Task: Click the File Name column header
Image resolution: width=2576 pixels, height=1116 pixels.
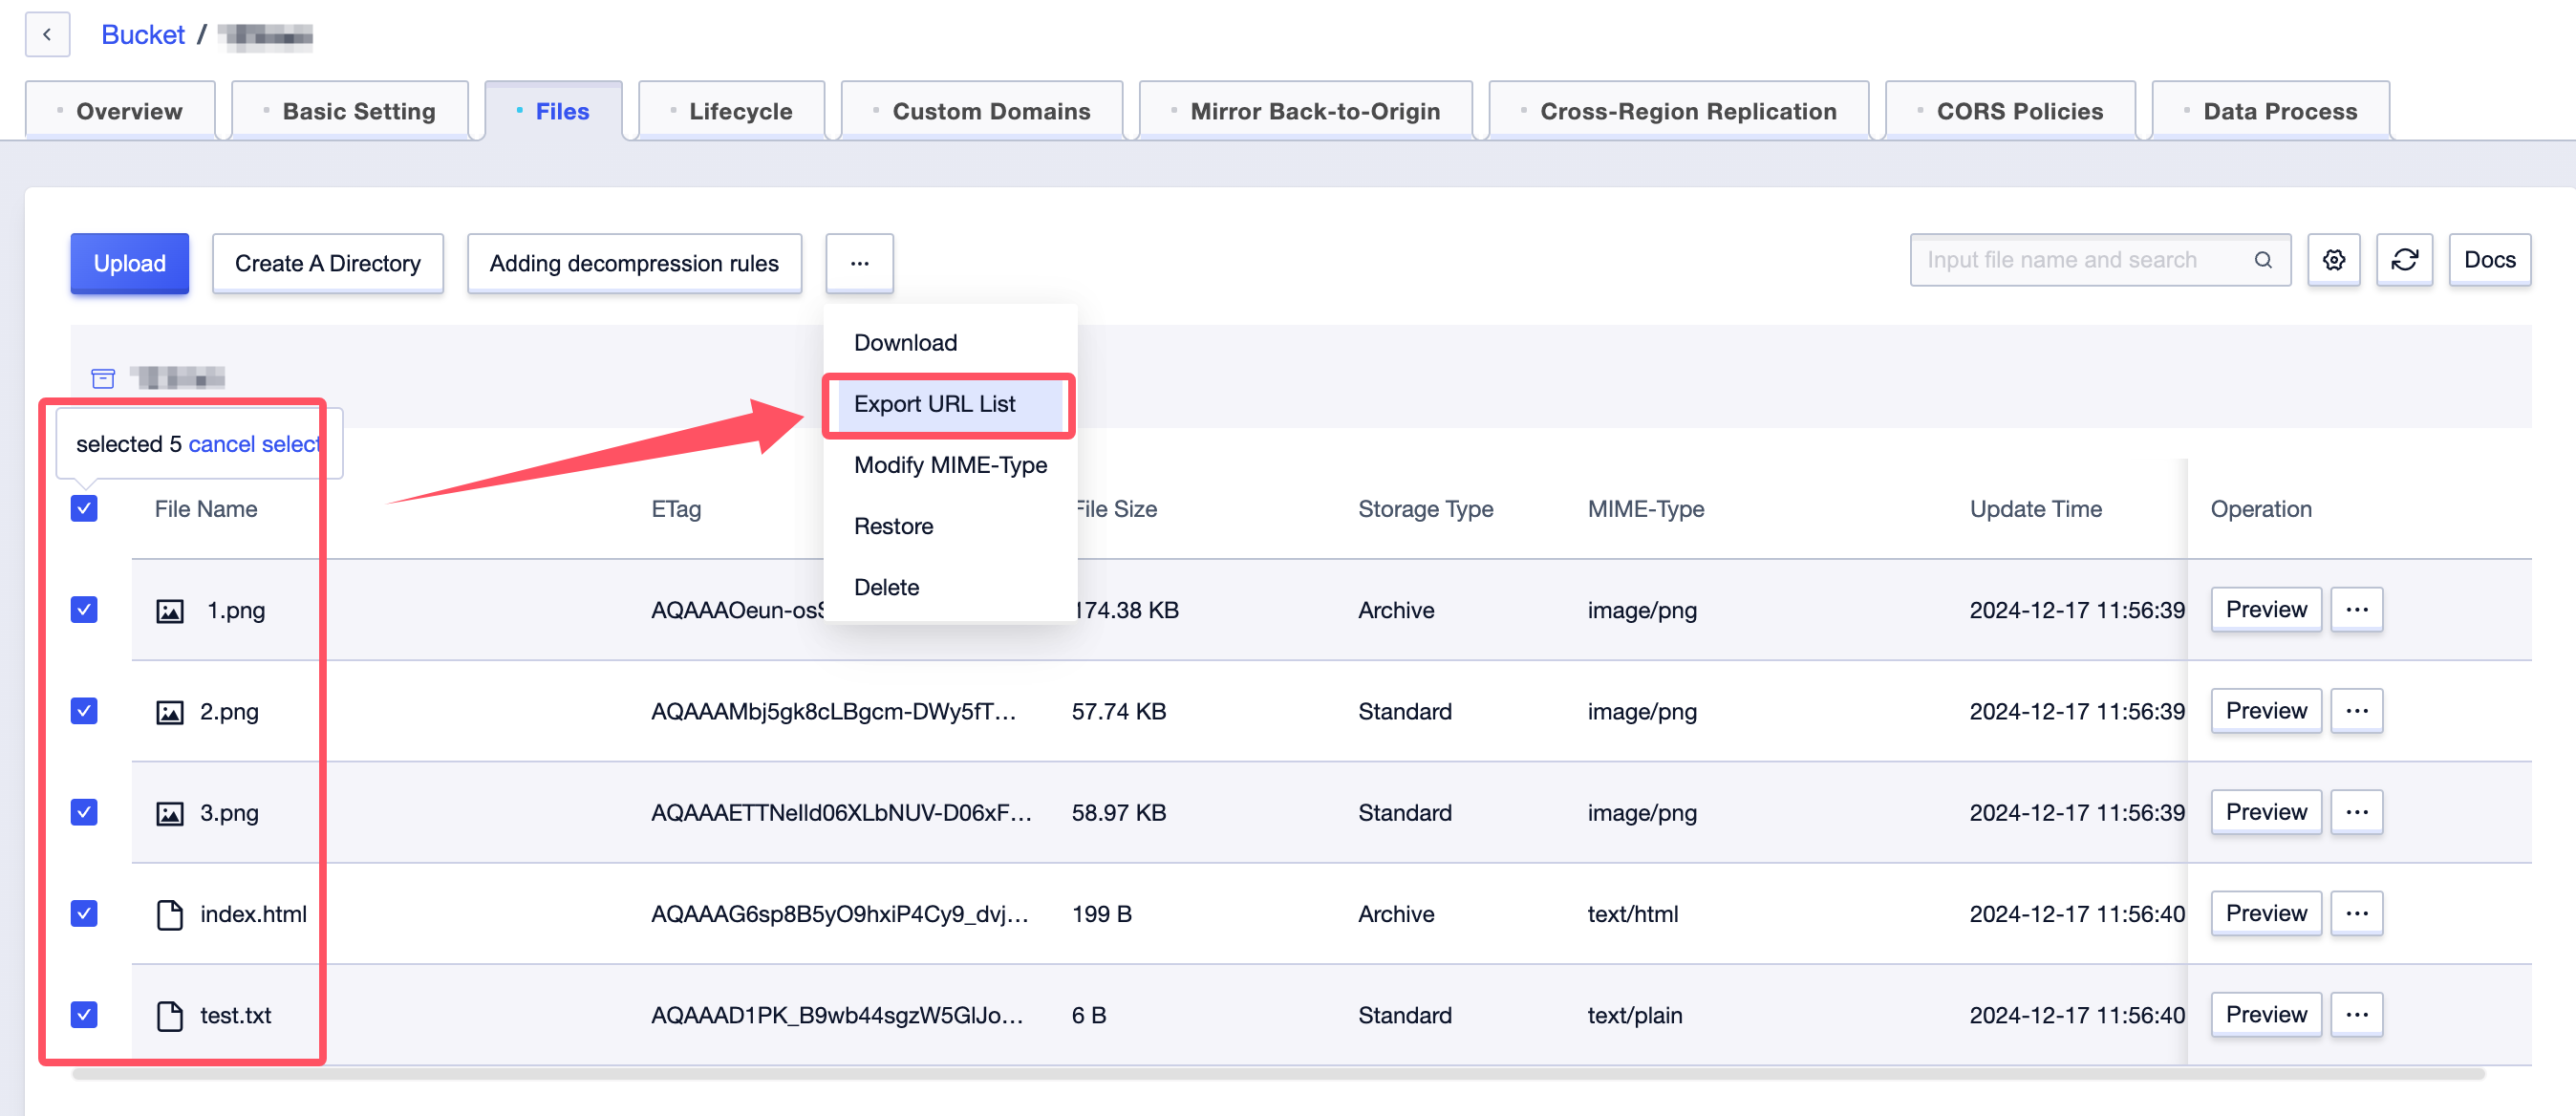Action: 206,509
